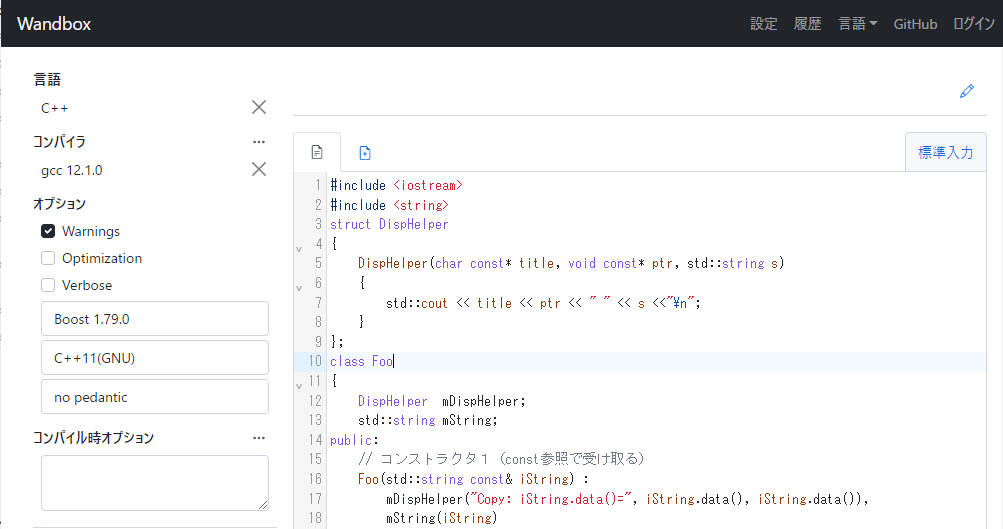Remove the gcc 12.1.0 compiler selection
Viewport: 1003px width, 529px height.
point(258,169)
